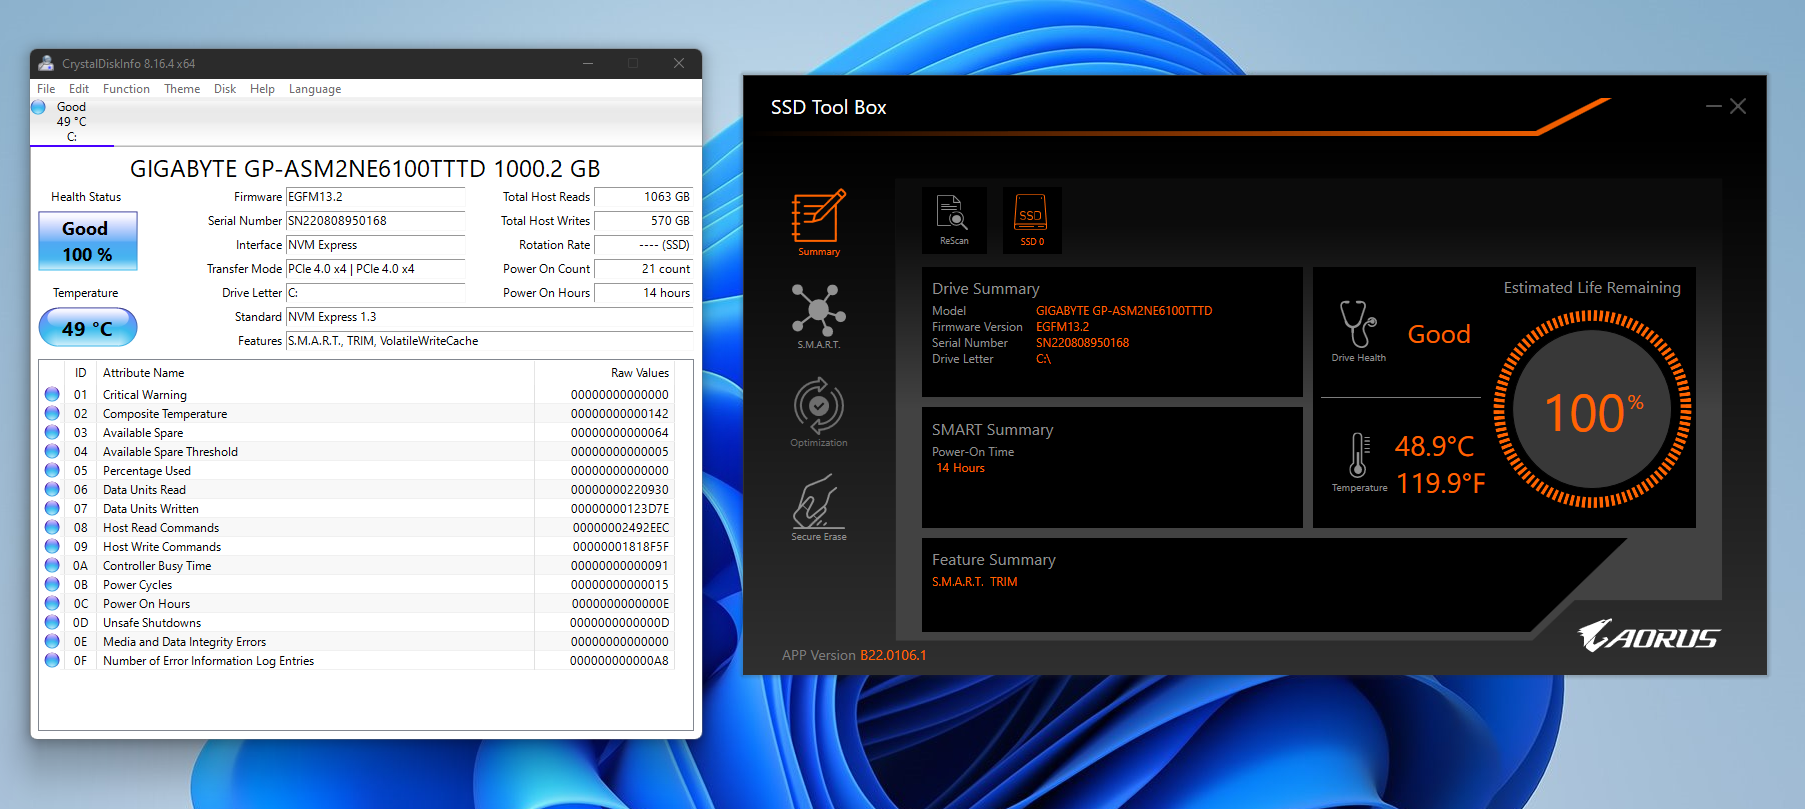Open the File menu in CrystalDiskInfo
Viewport: 1805px width, 809px height.
(x=46, y=89)
